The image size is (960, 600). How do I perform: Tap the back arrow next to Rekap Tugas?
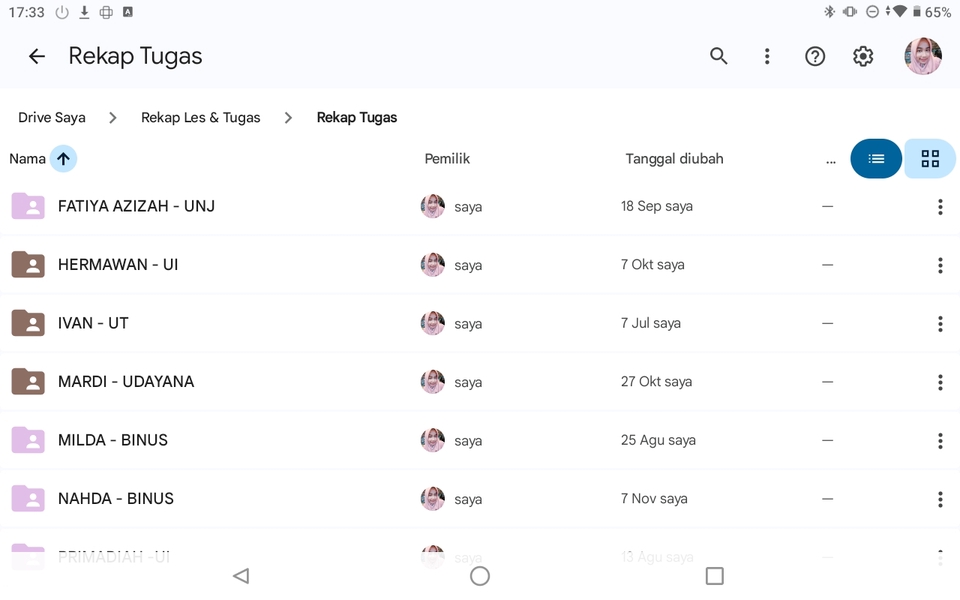click(37, 57)
